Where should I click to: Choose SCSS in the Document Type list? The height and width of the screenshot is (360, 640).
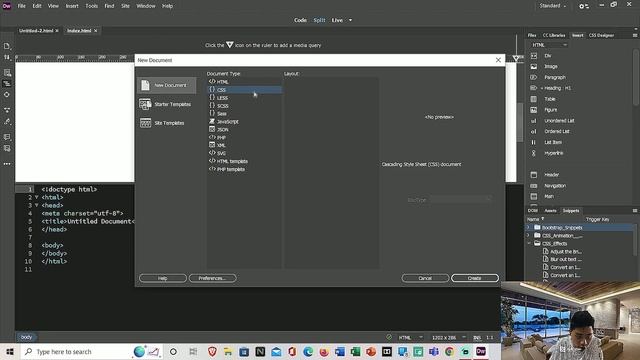tap(244, 106)
